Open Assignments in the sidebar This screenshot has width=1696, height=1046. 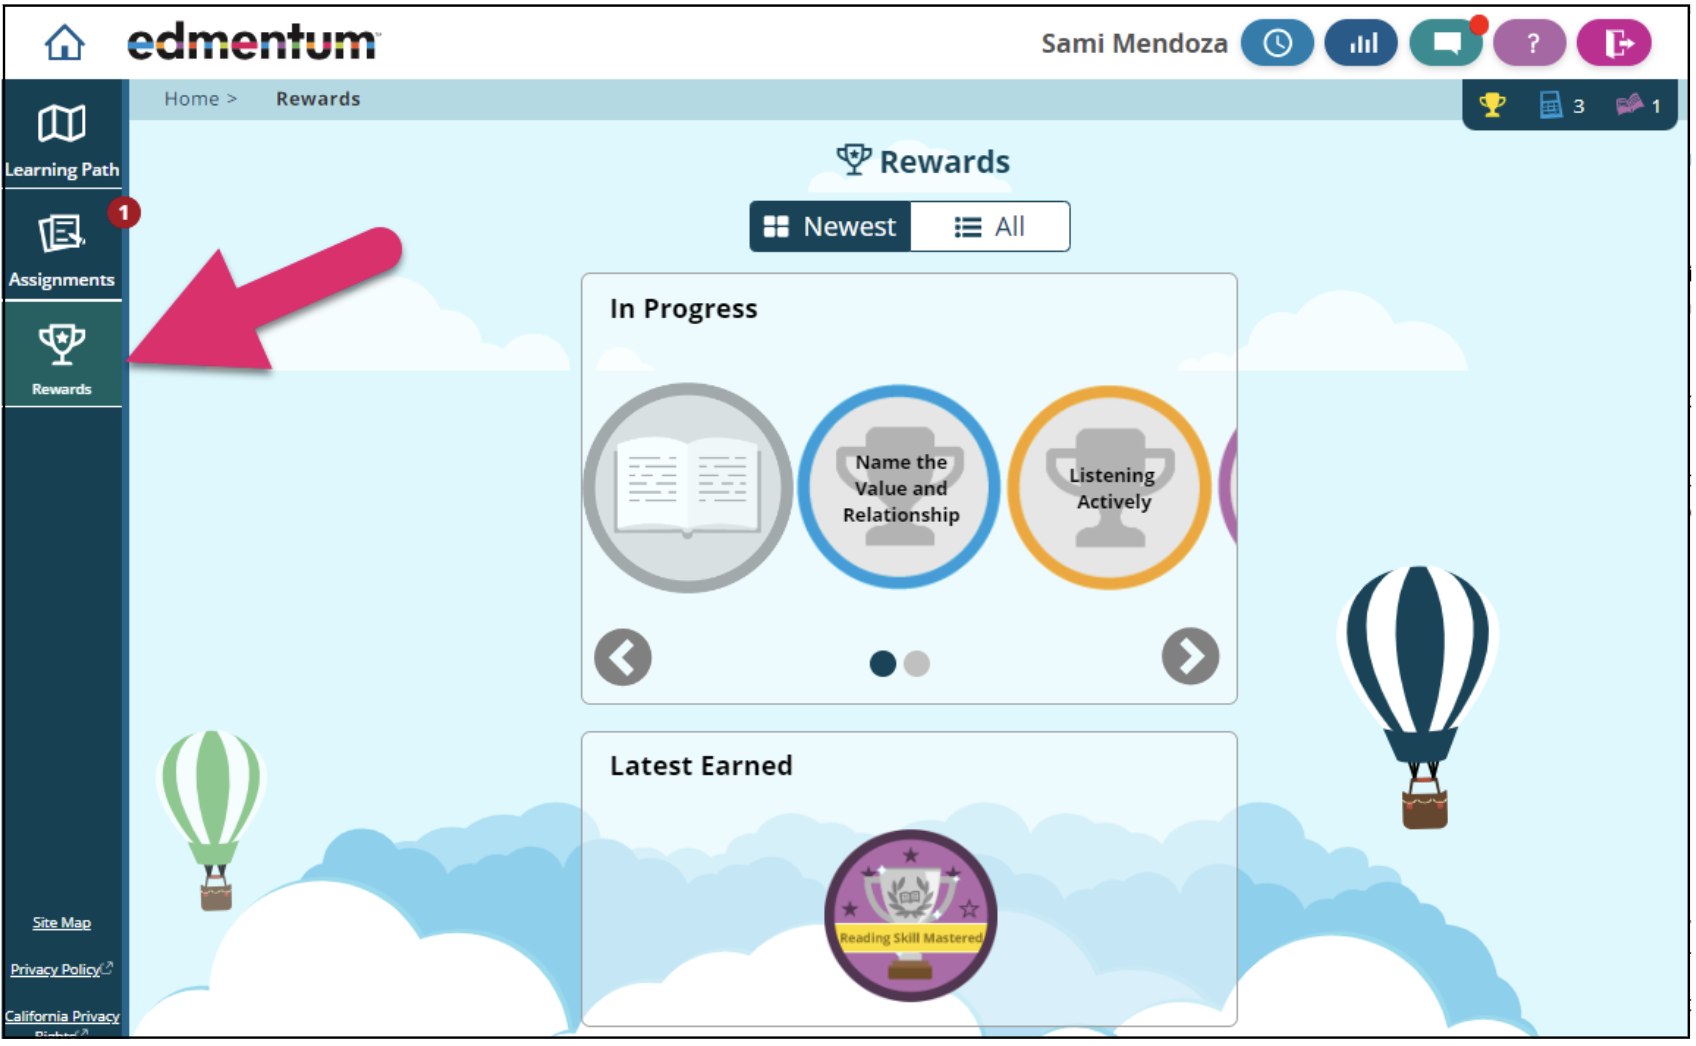62,250
